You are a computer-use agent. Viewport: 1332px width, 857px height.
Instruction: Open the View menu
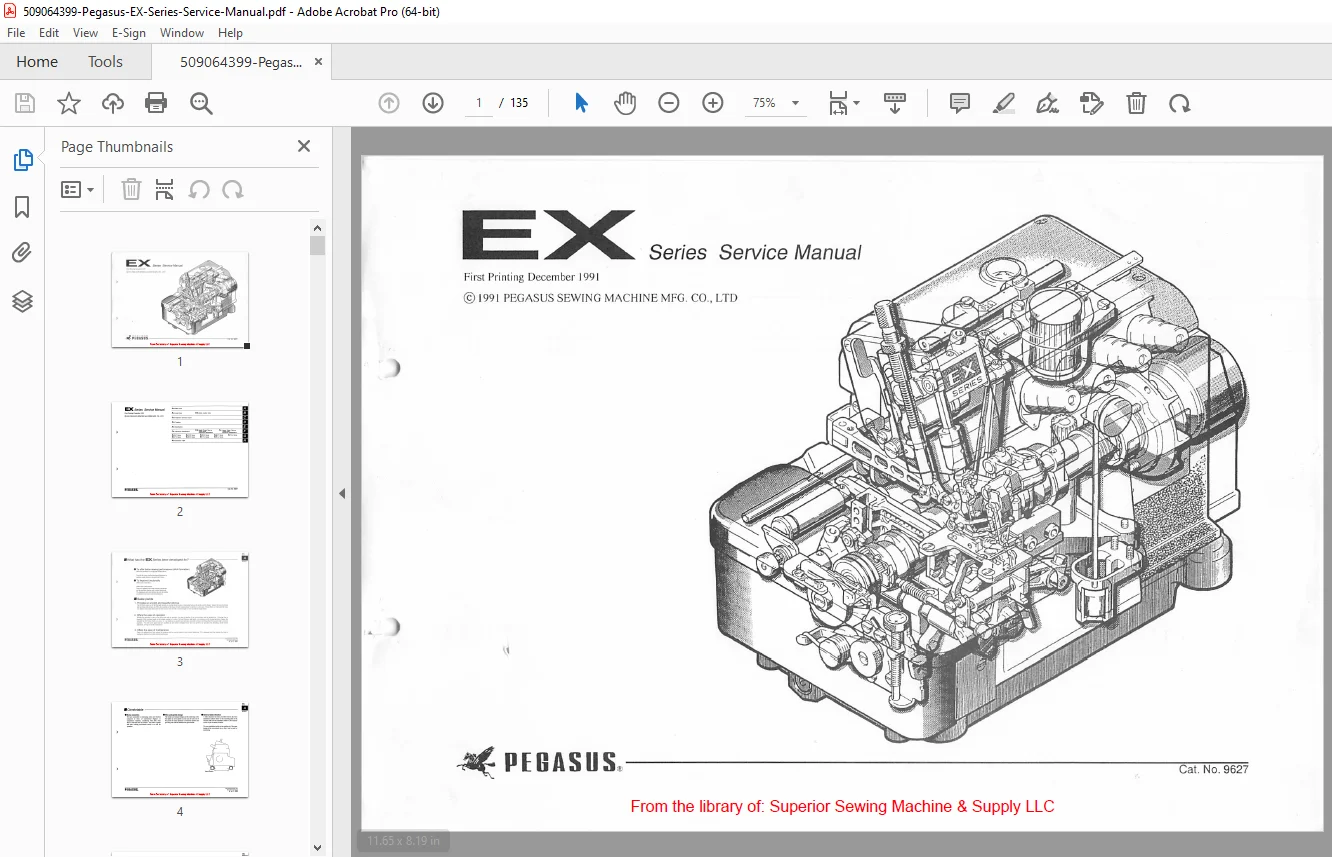(86, 33)
